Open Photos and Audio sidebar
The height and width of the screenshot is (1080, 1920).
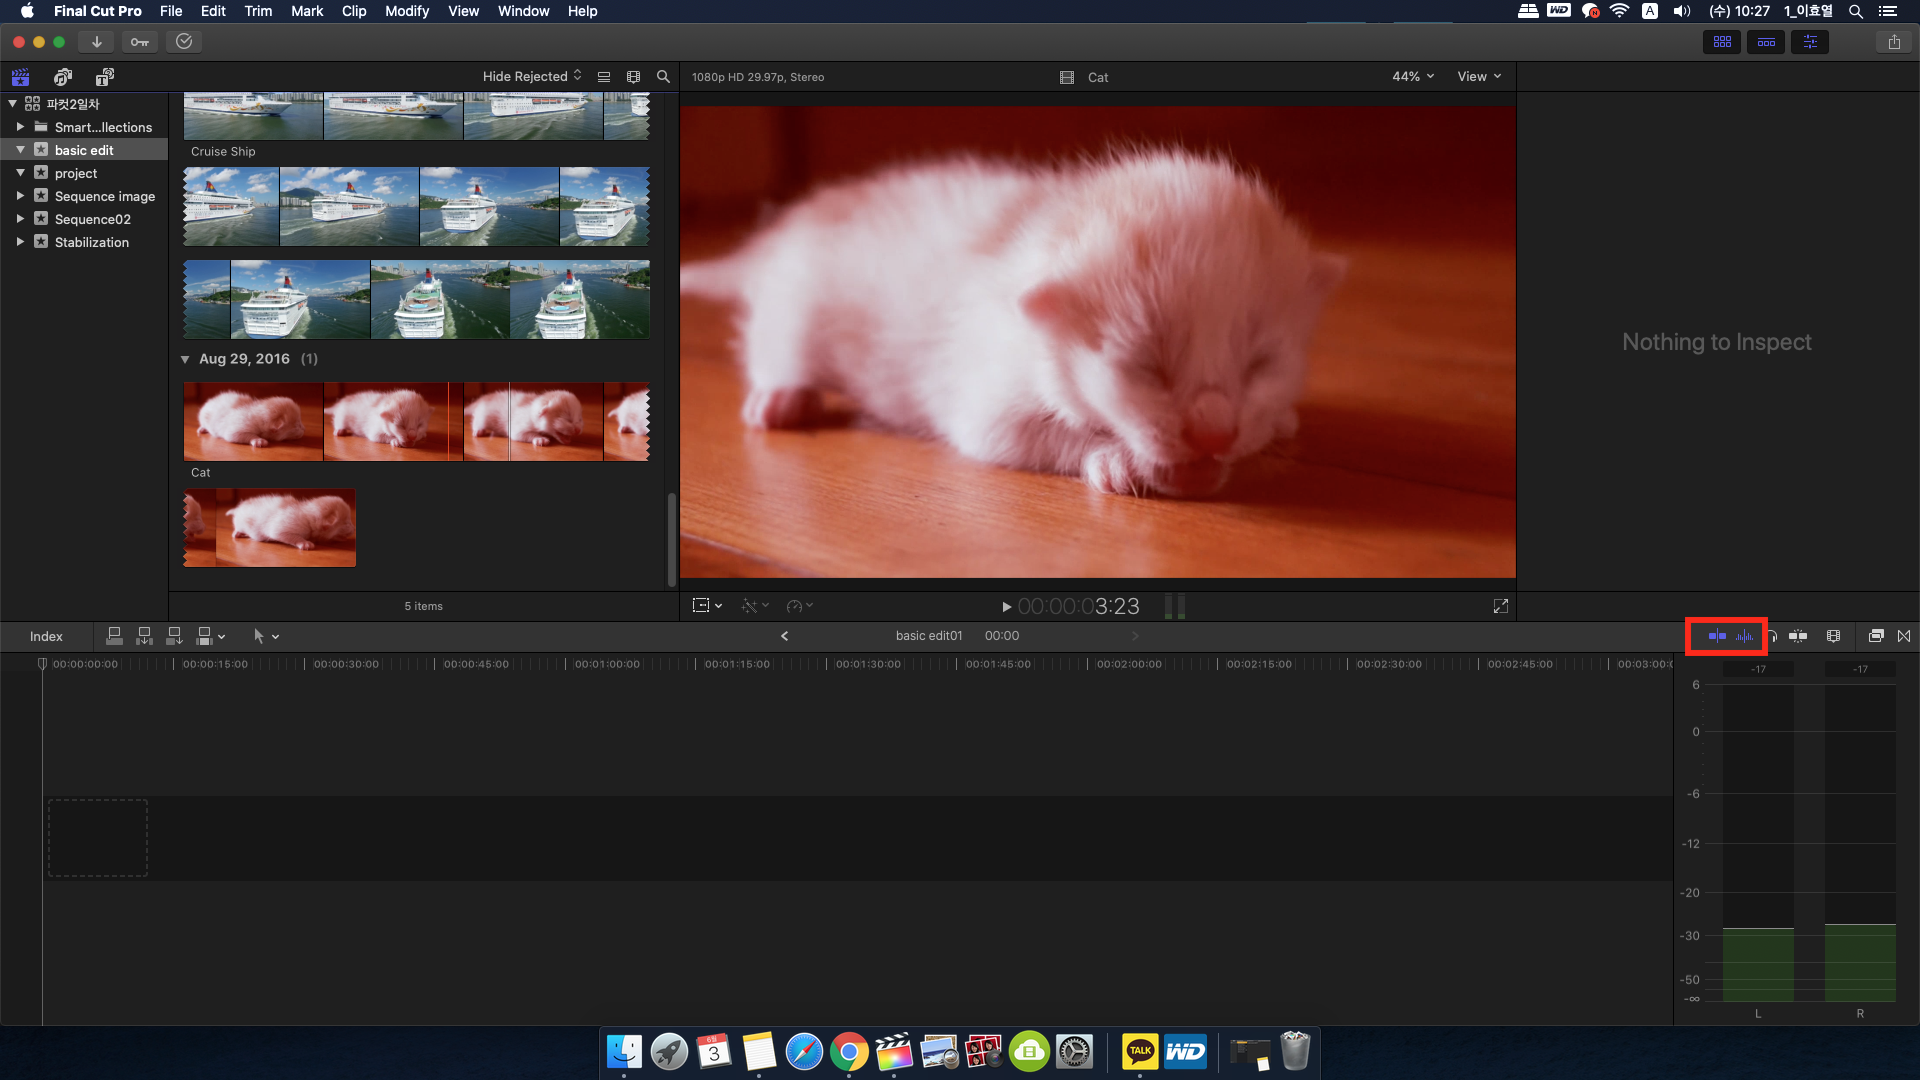pyautogui.click(x=63, y=77)
